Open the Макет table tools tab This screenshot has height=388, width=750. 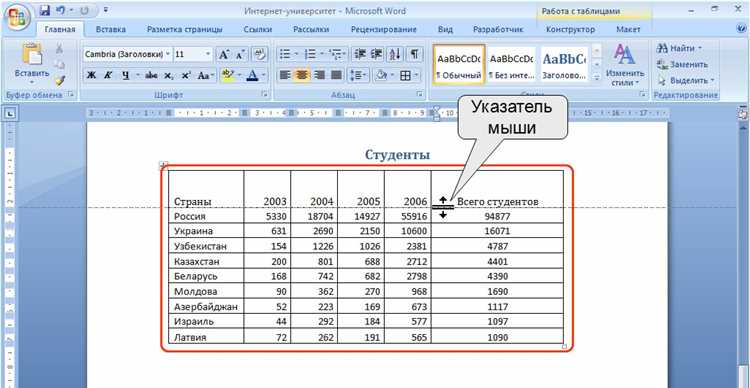(628, 29)
